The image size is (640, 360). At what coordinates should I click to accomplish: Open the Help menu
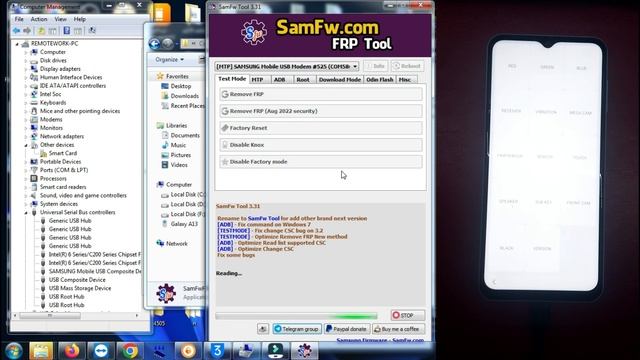coord(80,19)
